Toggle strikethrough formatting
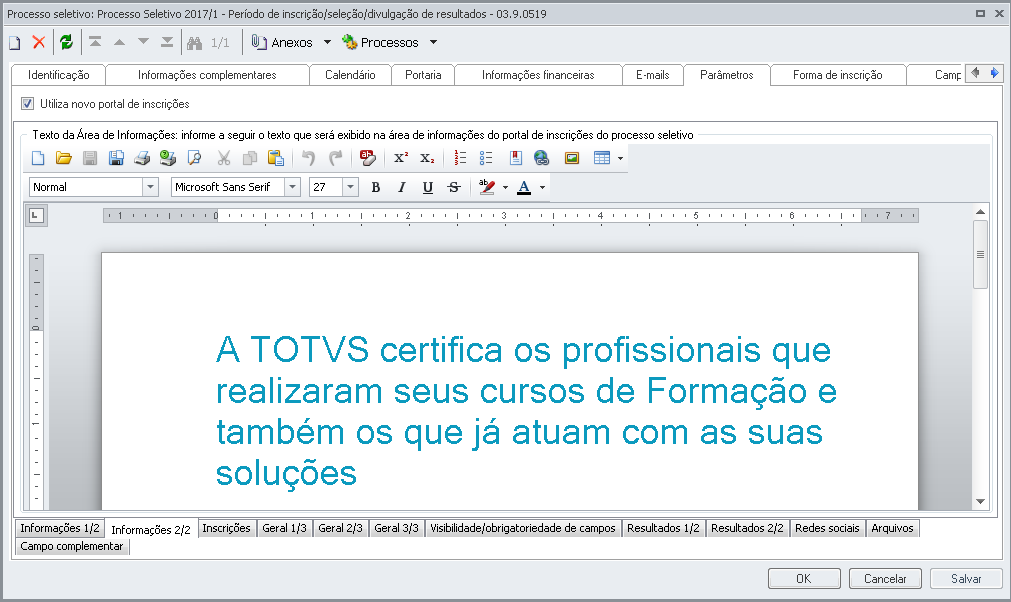This screenshot has width=1011, height=602. pos(454,188)
